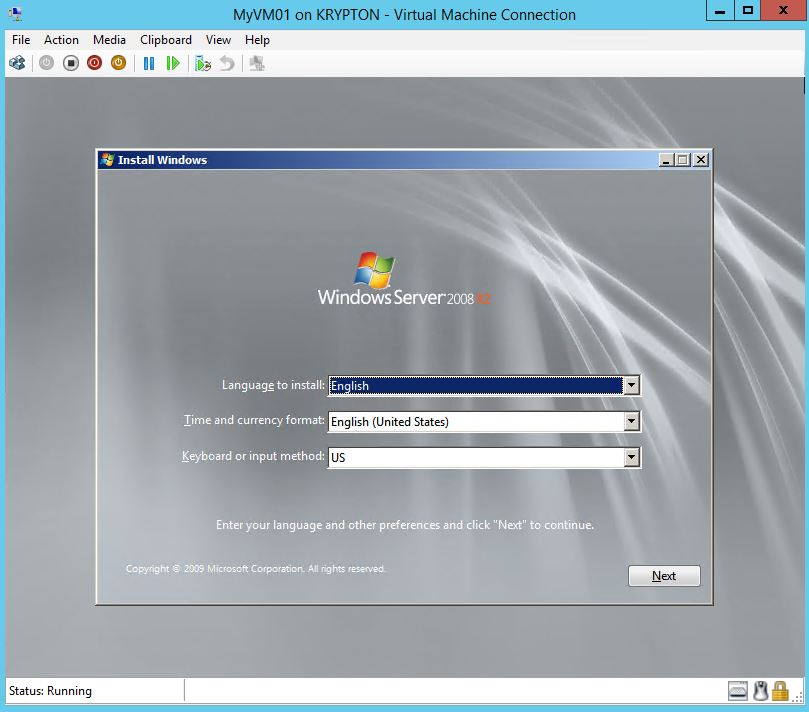Click the Keyboard or input method label
The image size is (809, 712).
pos(253,456)
